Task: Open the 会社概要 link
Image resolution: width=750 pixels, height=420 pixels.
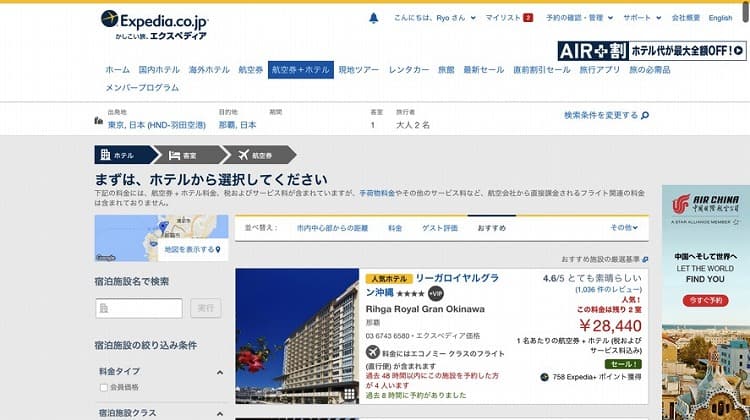Action: [685, 18]
